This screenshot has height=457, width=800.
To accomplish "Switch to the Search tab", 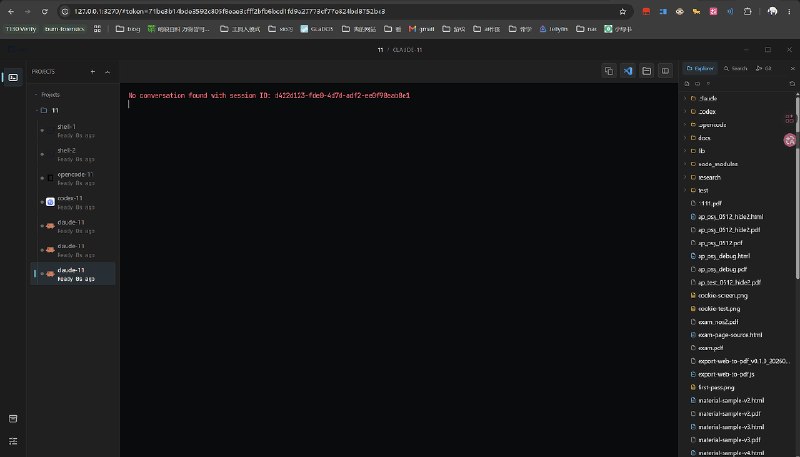I will point(735,68).
